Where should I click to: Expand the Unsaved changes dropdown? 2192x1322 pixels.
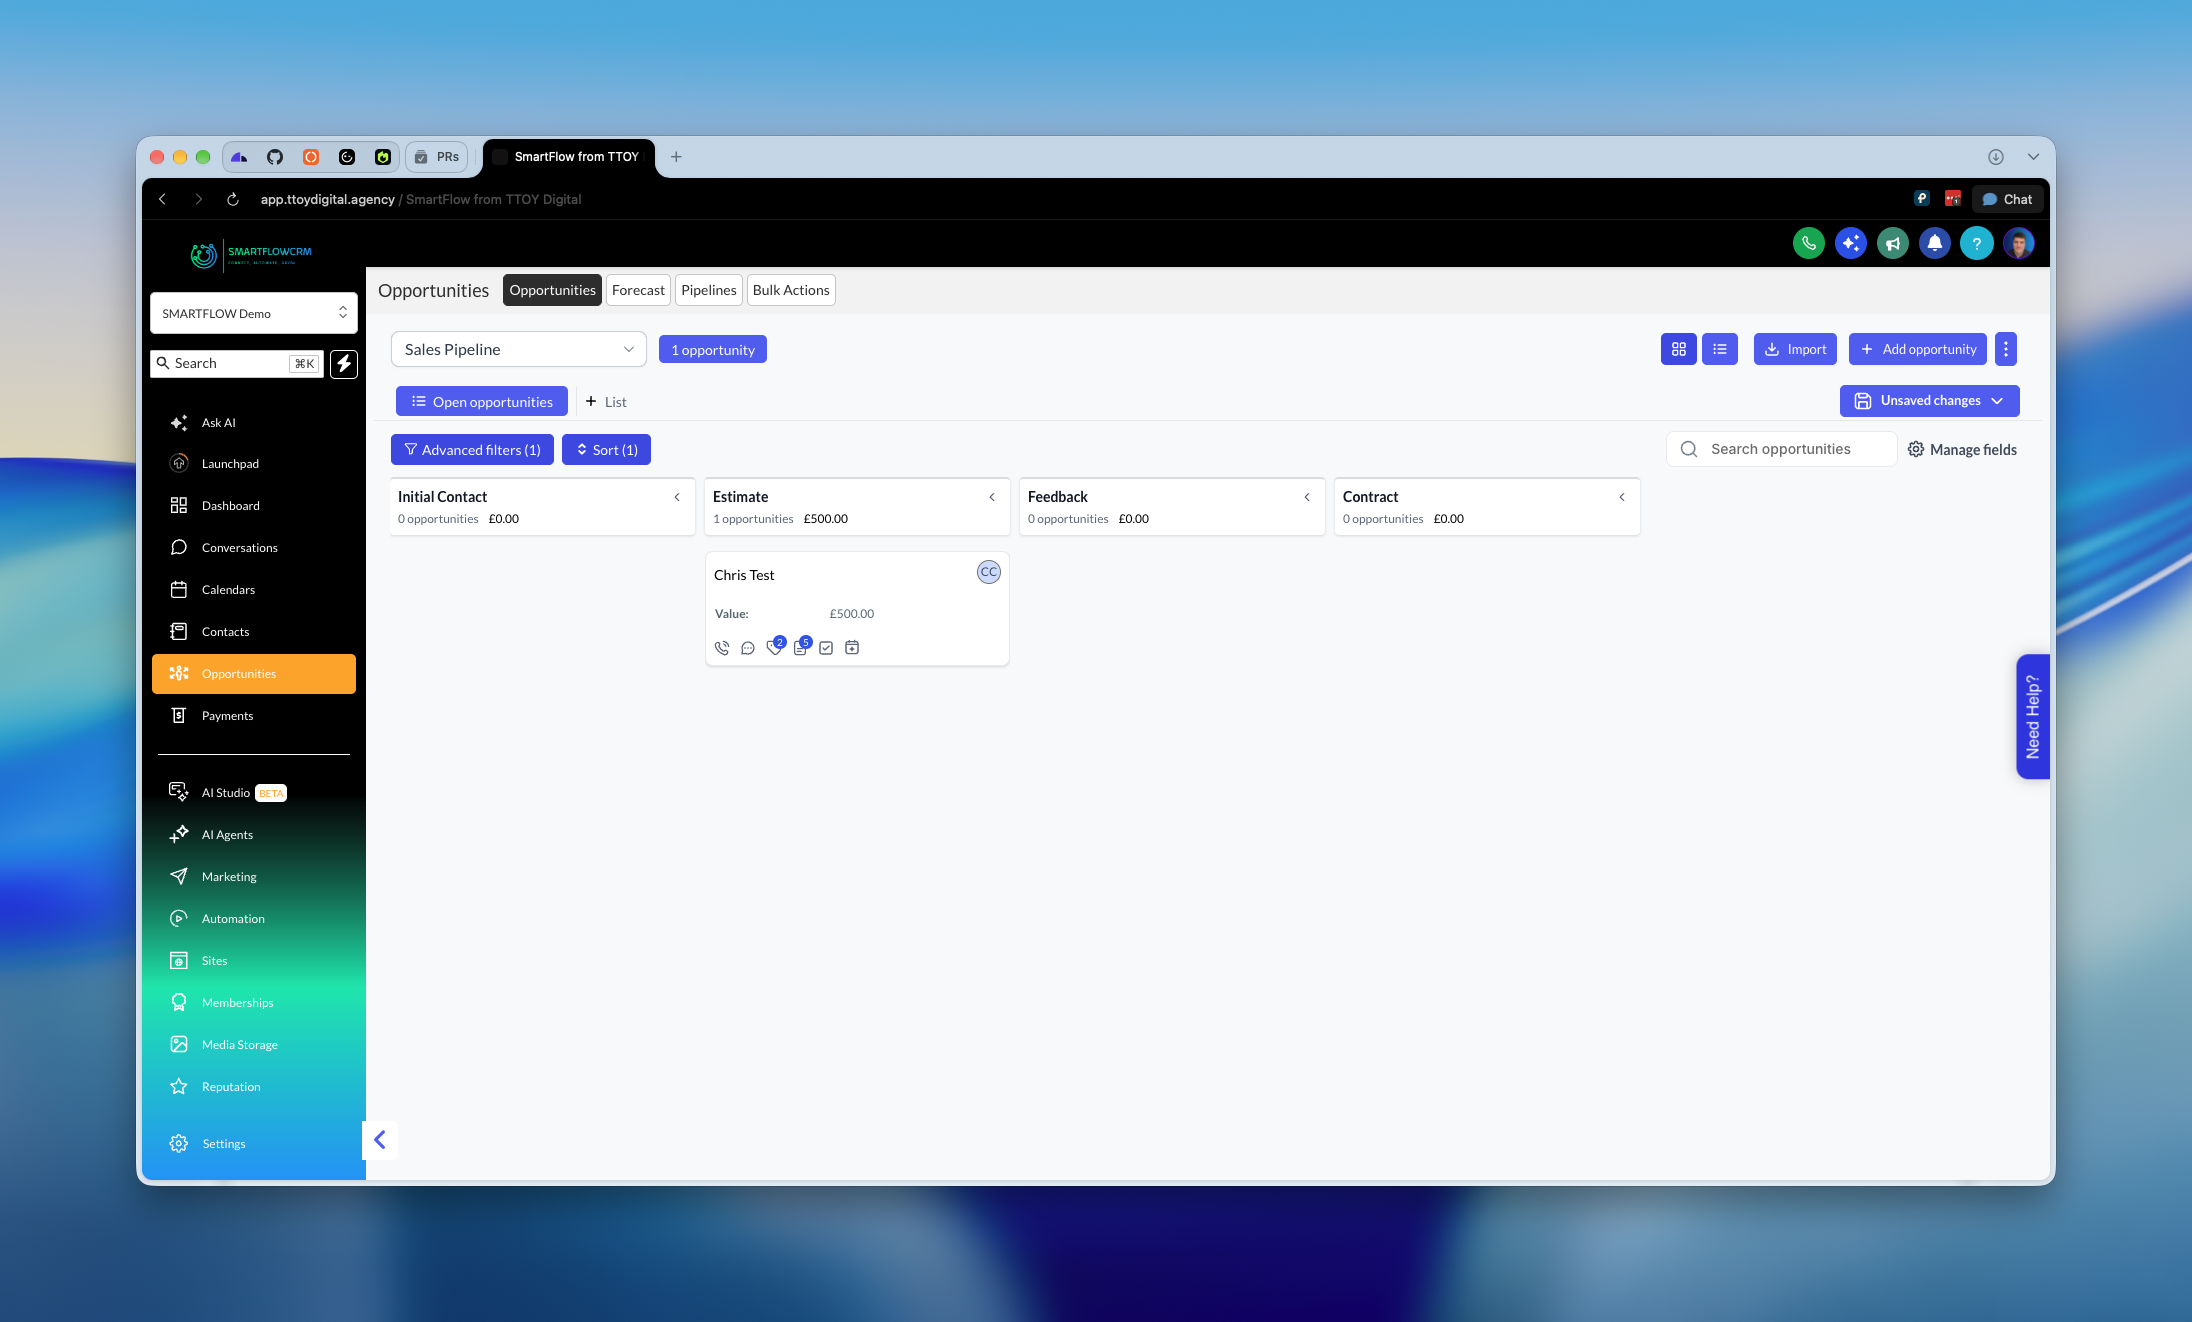click(x=1930, y=401)
